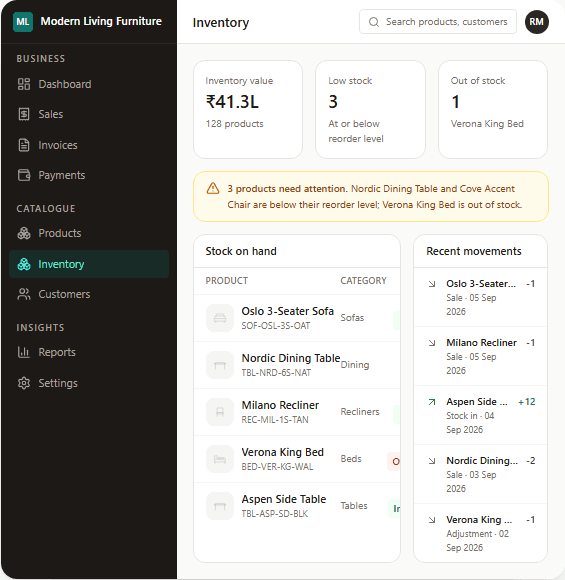Viewport: 565px width, 580px height.
Task: Click SKU SOF-OSL-3S-OAT
Action: pyautogui.click(x=276, y=326)
